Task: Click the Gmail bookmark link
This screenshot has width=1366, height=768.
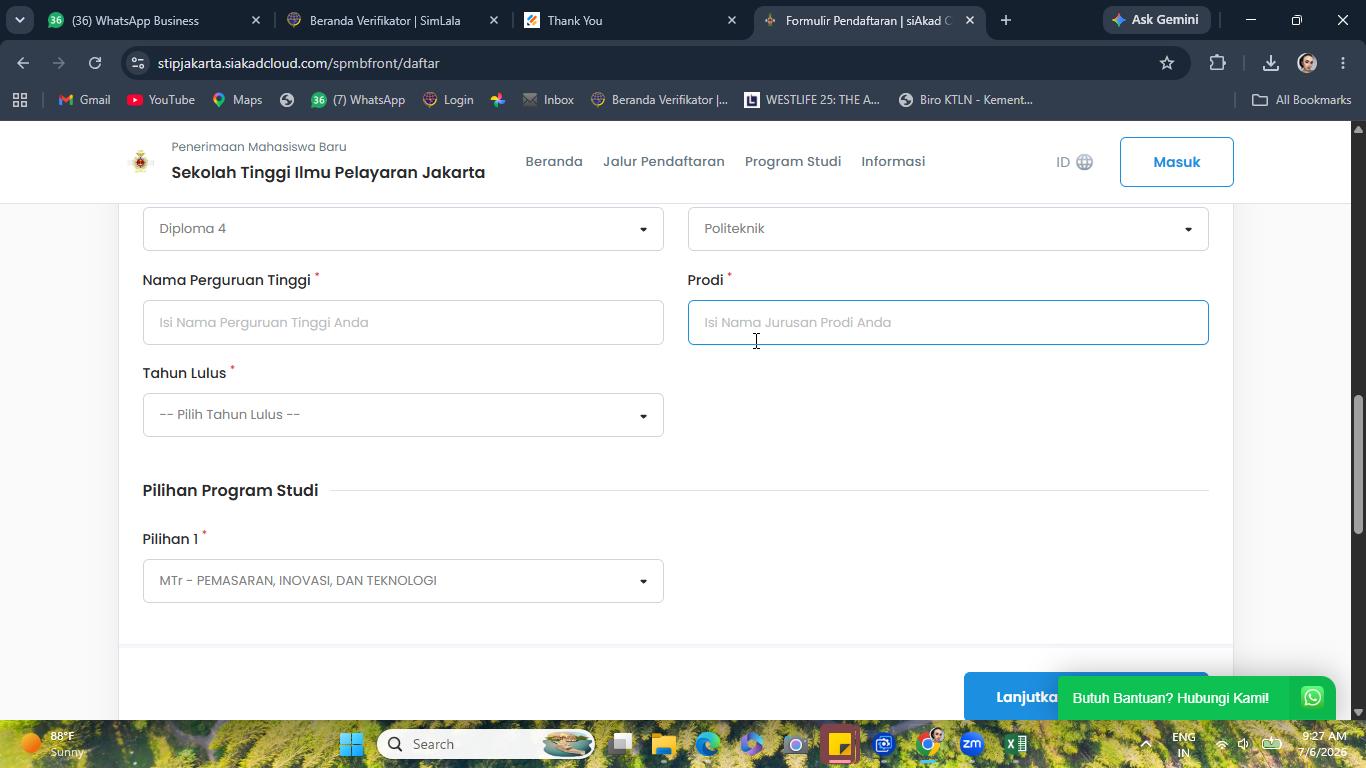Action: pyautogui.click(x=84, y=100)
